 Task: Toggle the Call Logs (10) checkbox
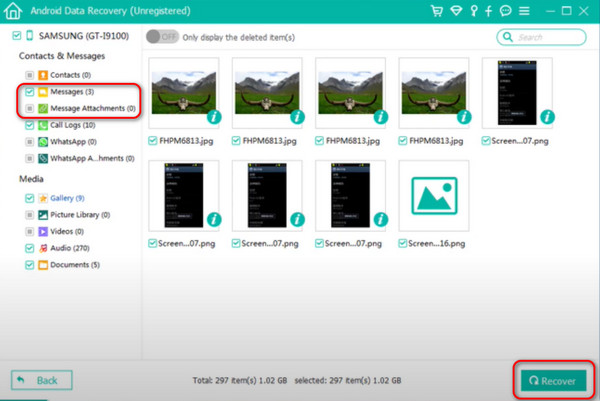pyautogui.click(x=29, y=125)
